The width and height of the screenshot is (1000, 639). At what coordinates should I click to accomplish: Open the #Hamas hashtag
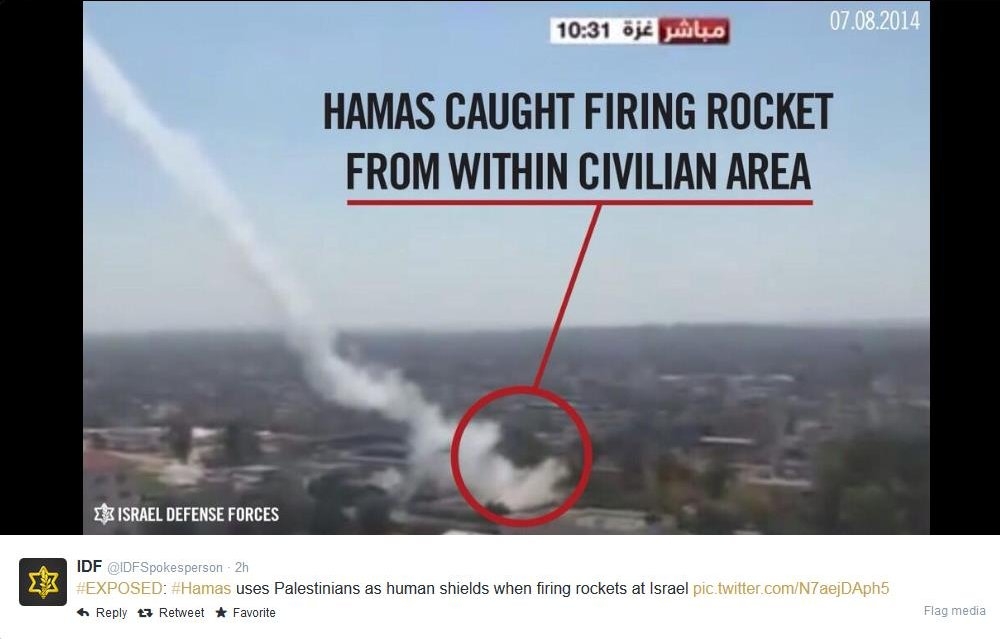tap(201, 588)
